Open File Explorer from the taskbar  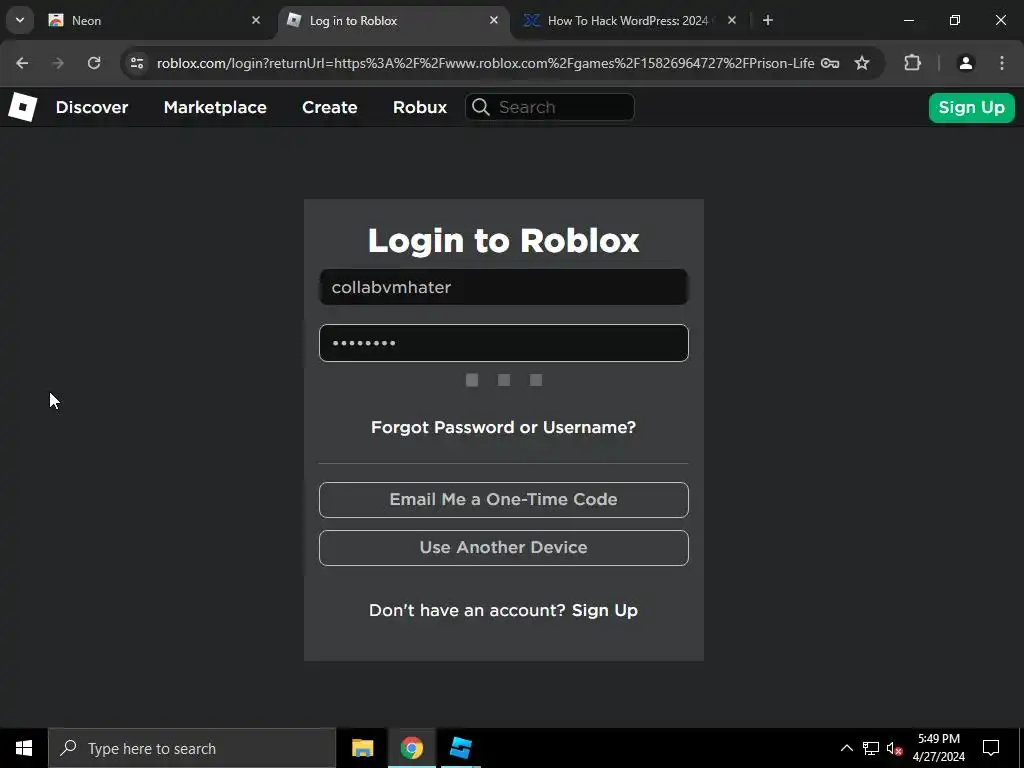(362, 748)
